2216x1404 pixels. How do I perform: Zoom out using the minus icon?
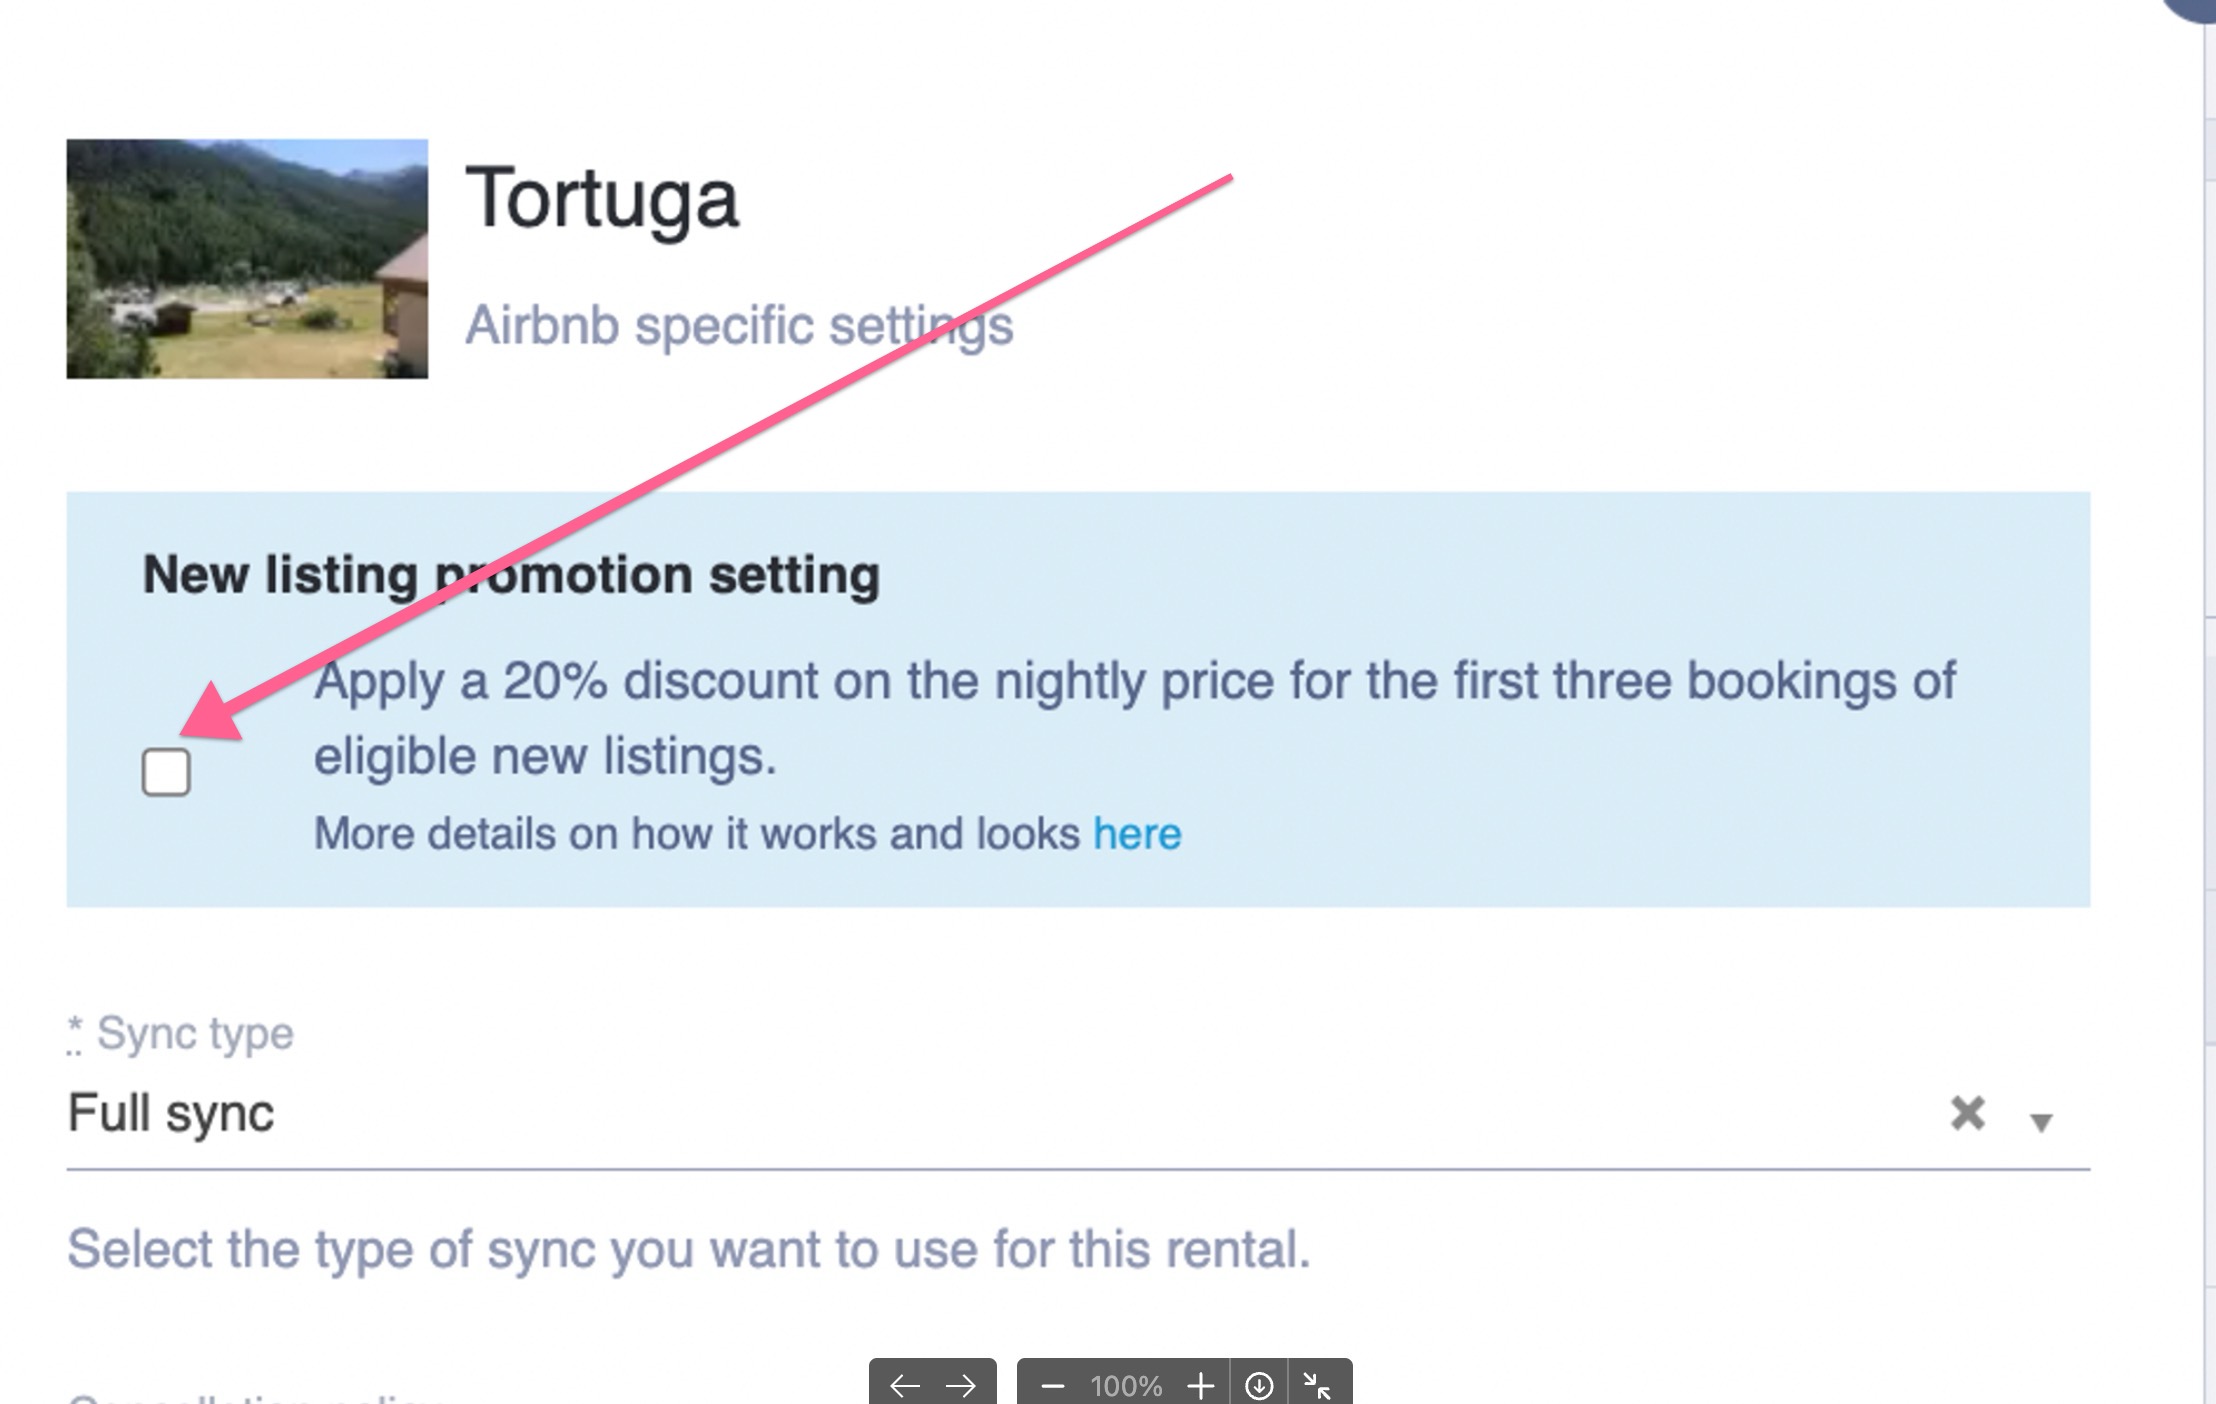click(1052, 1385)
